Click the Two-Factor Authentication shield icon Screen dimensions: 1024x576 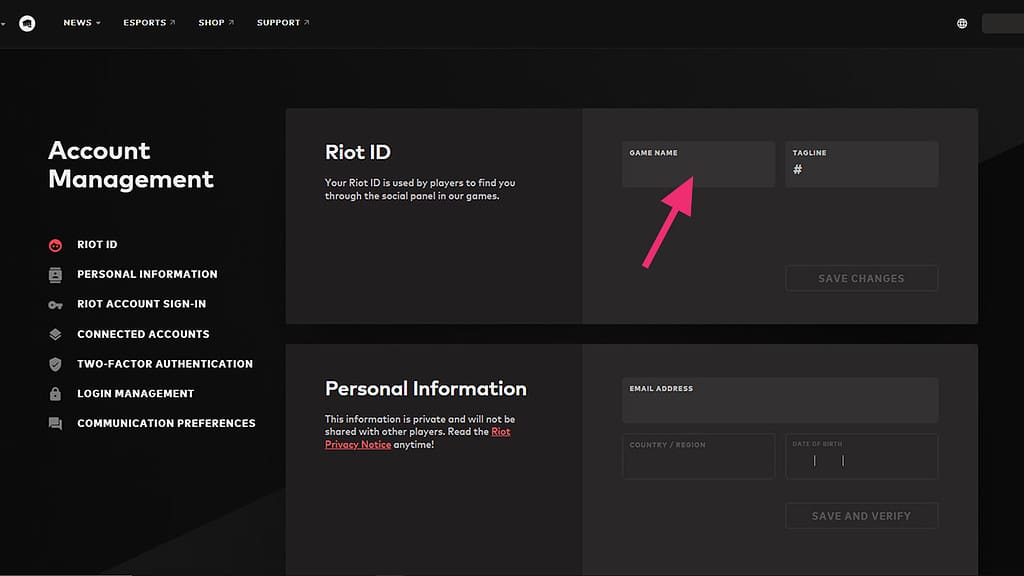coord(56,364)
